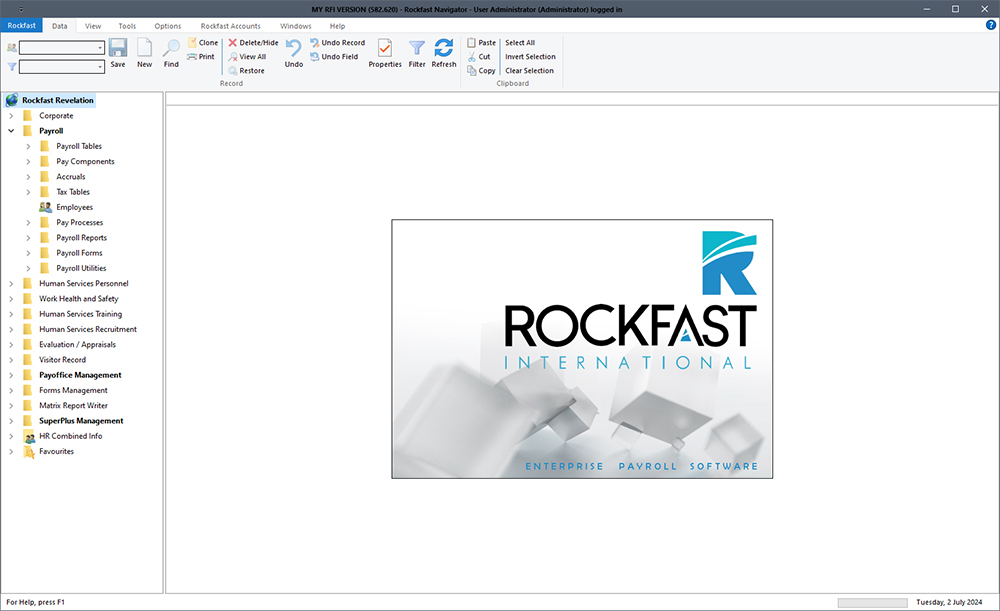The image size is (1000, 611).
Task: Open the lower filter combo box dropdown
Action: point(100,67)
